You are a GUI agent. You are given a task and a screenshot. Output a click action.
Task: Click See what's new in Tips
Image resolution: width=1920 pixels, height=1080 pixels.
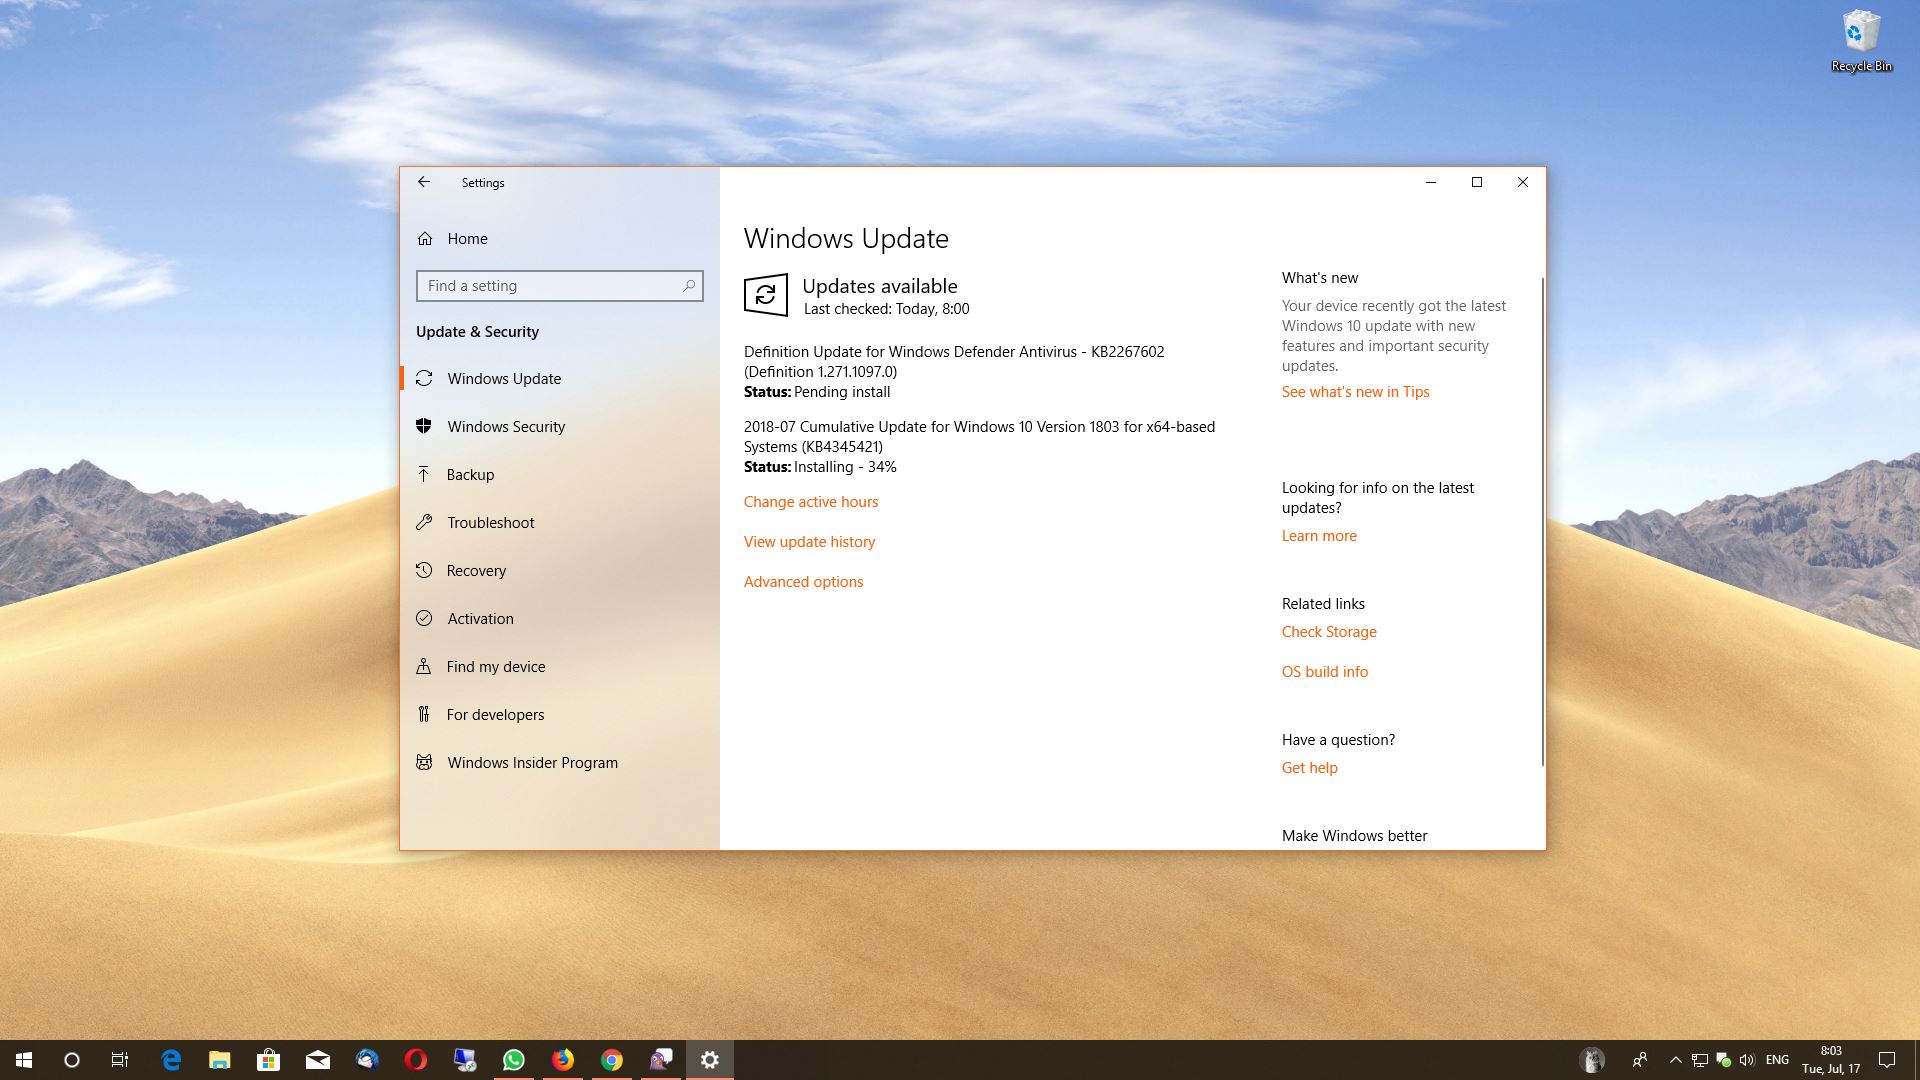1356,392
